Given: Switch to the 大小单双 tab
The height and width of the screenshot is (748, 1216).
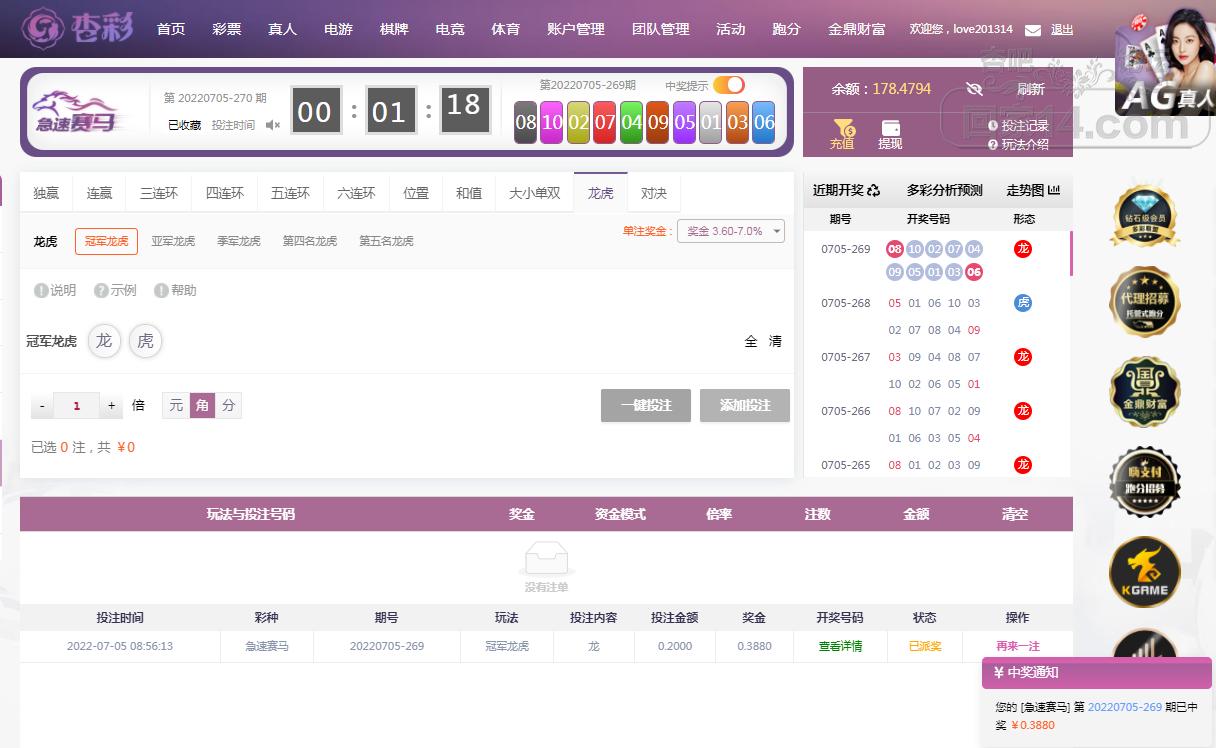Looking at the screenshot, I should [535, 193].
